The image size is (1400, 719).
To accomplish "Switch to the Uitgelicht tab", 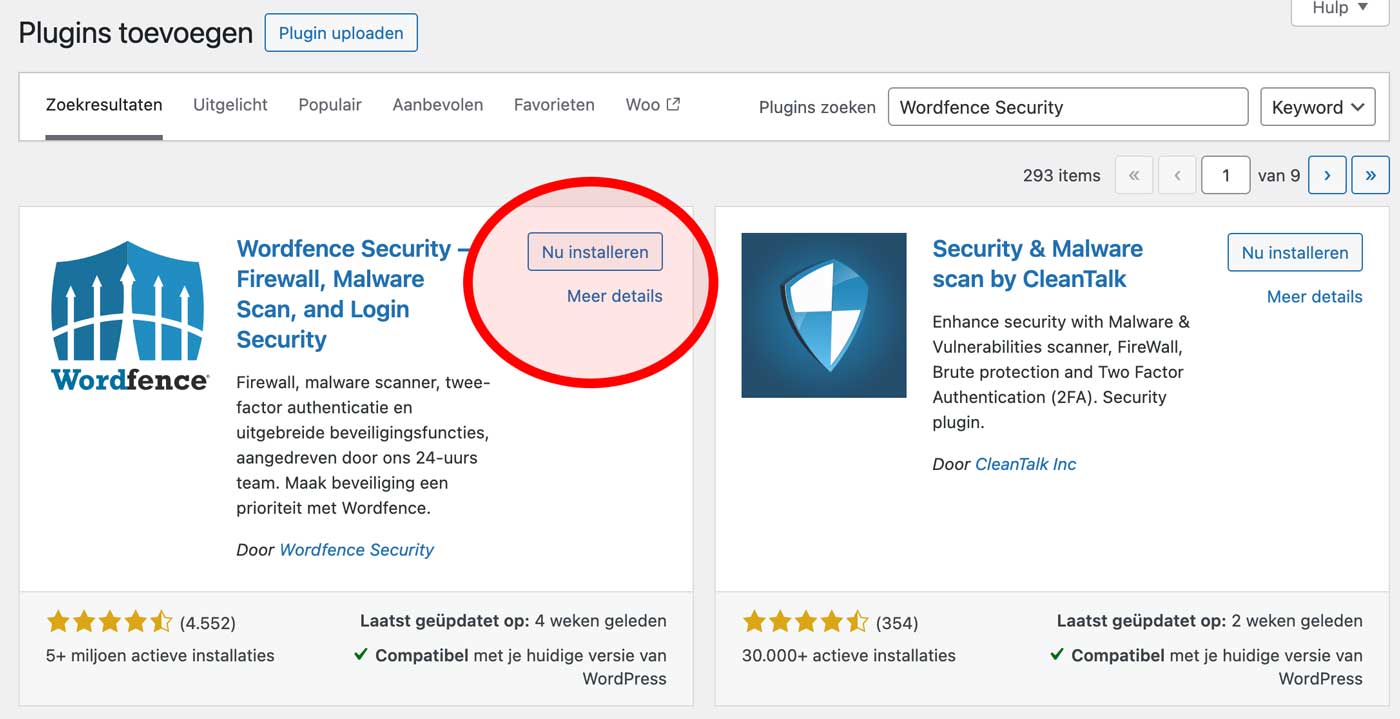I will pos(230,105).
